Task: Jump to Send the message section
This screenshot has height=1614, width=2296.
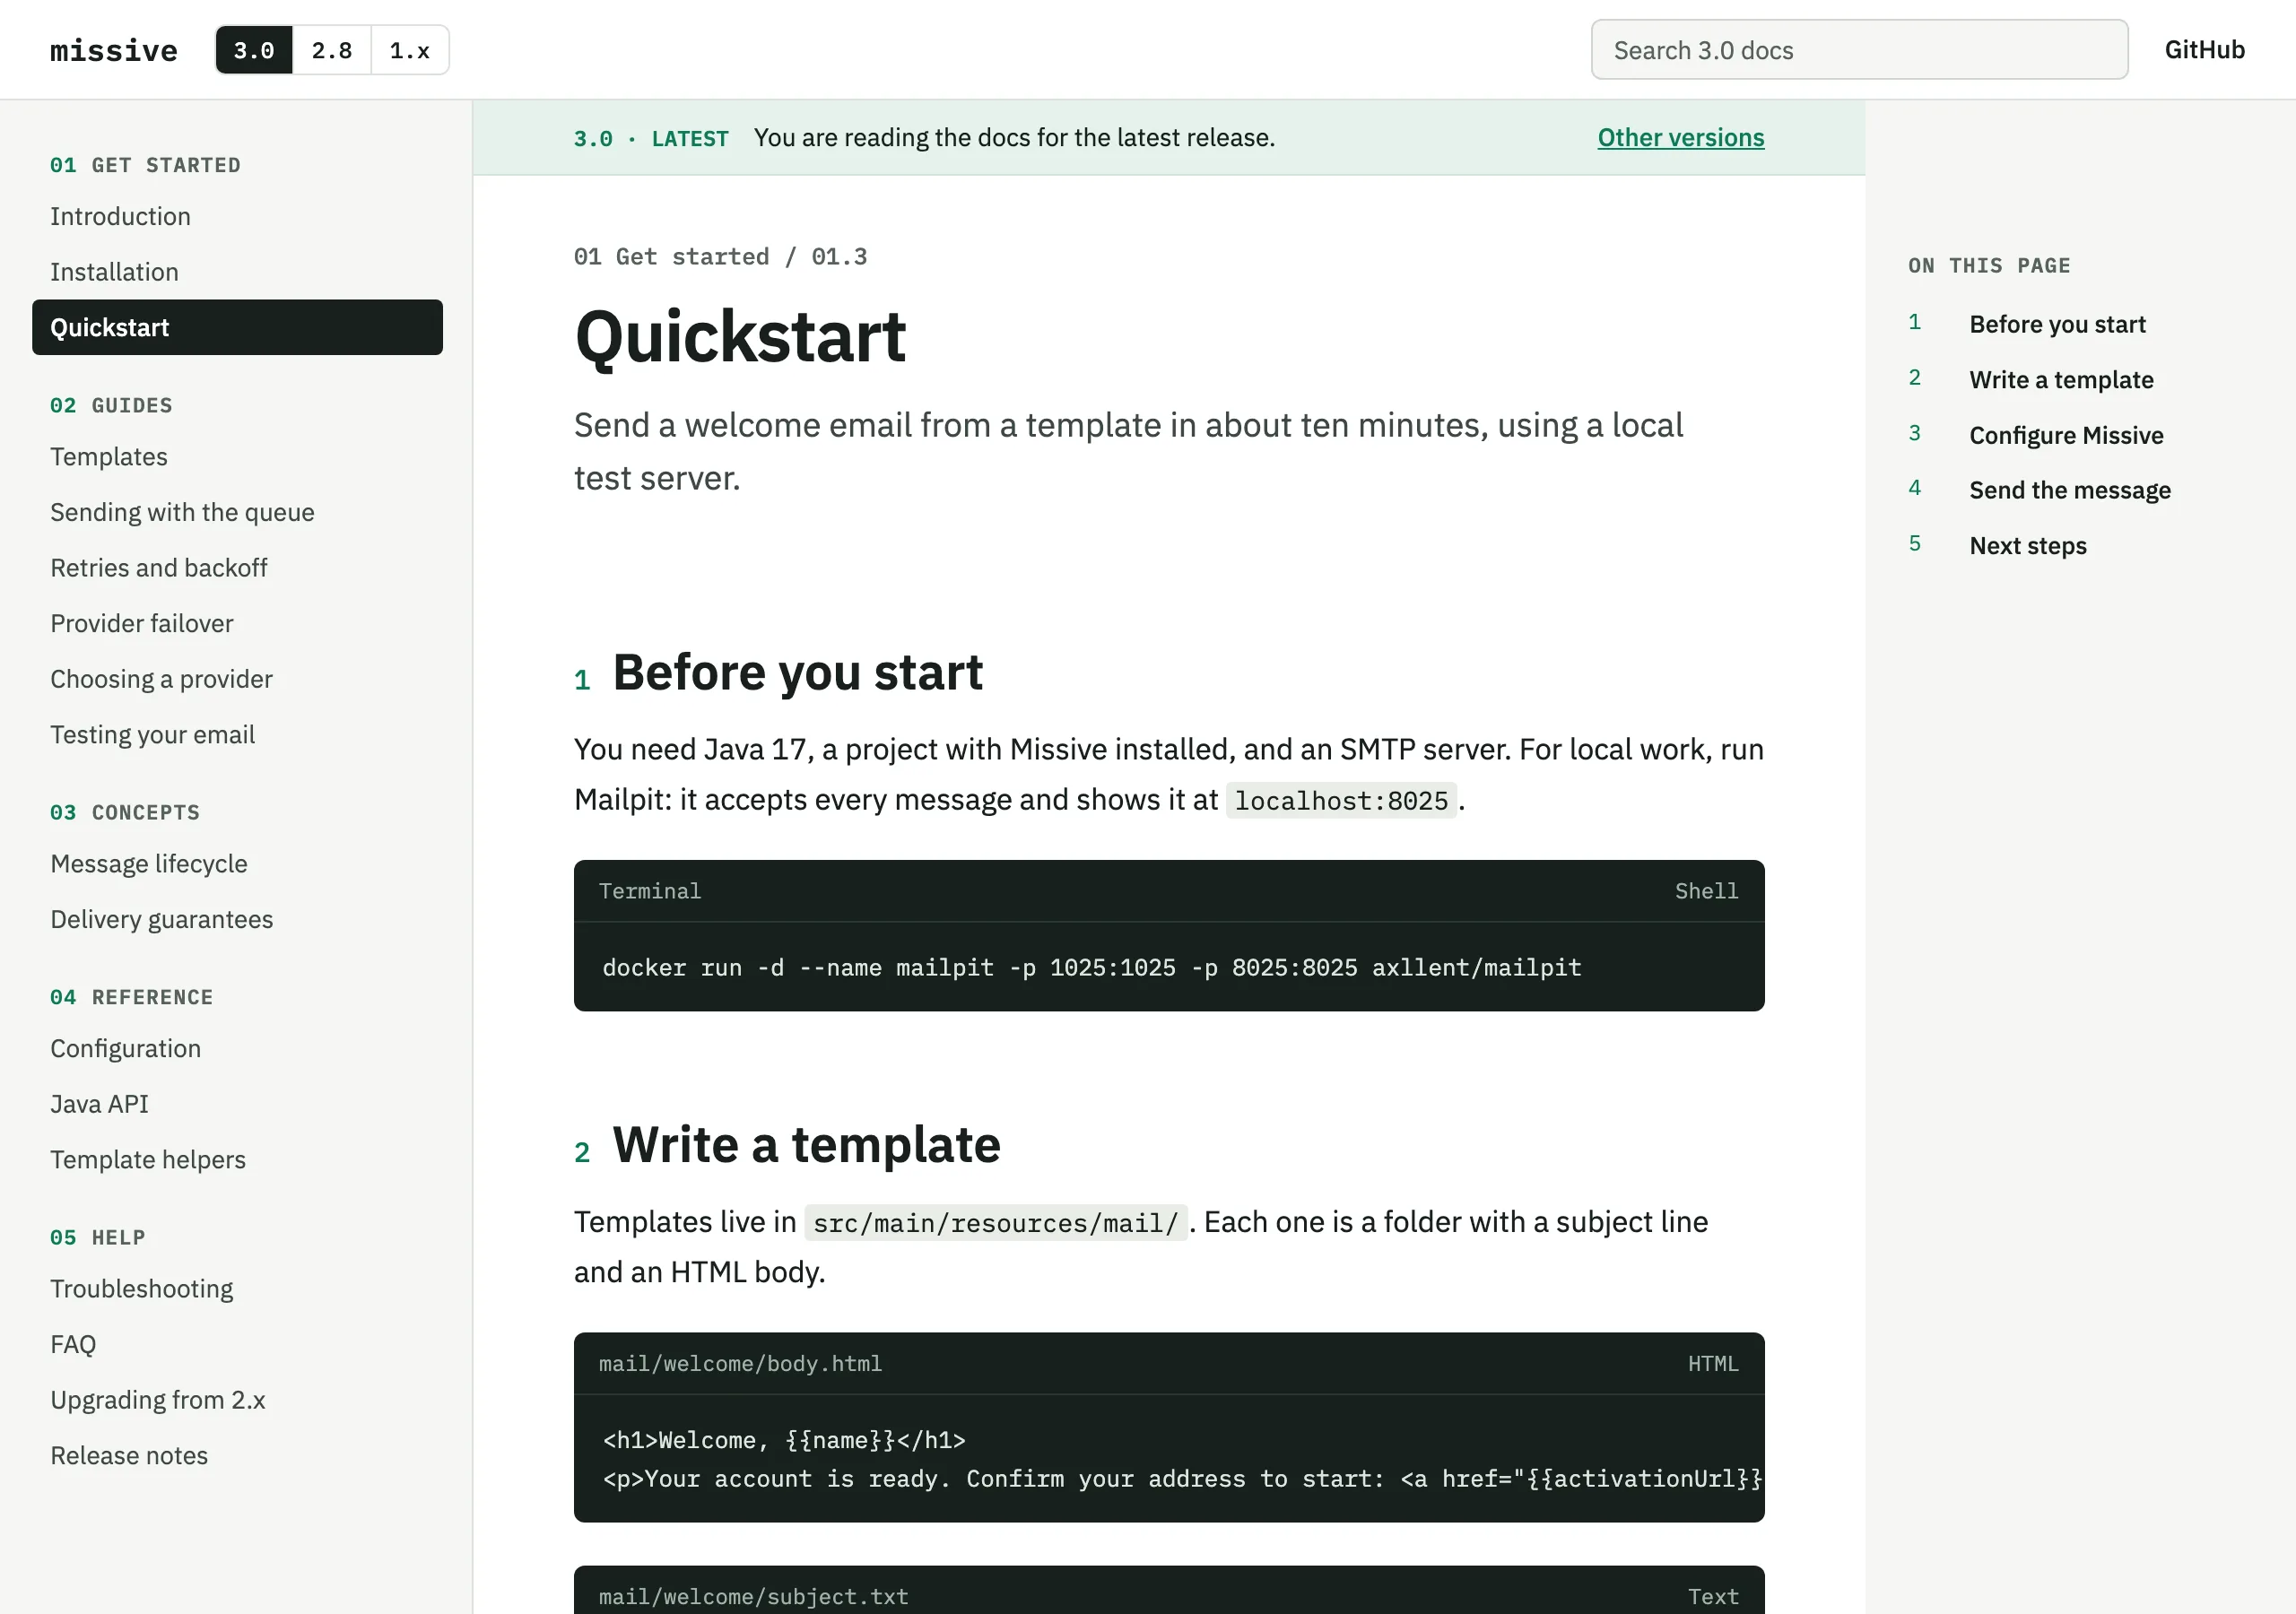Action: [2069, 490]
